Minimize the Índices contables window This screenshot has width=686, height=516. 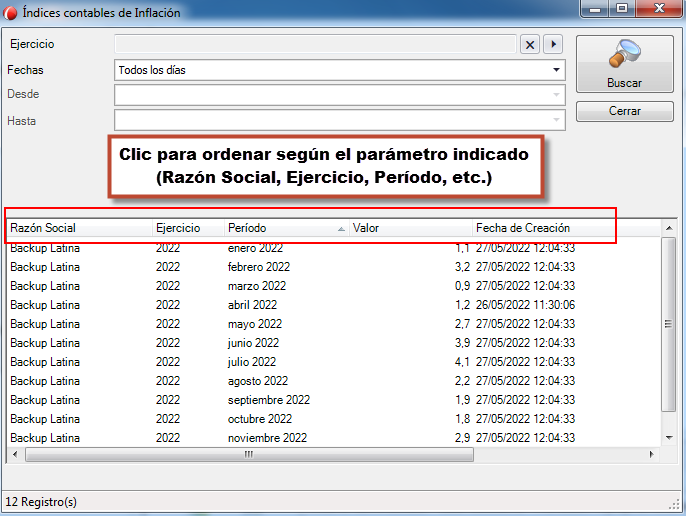coord(595,9)
